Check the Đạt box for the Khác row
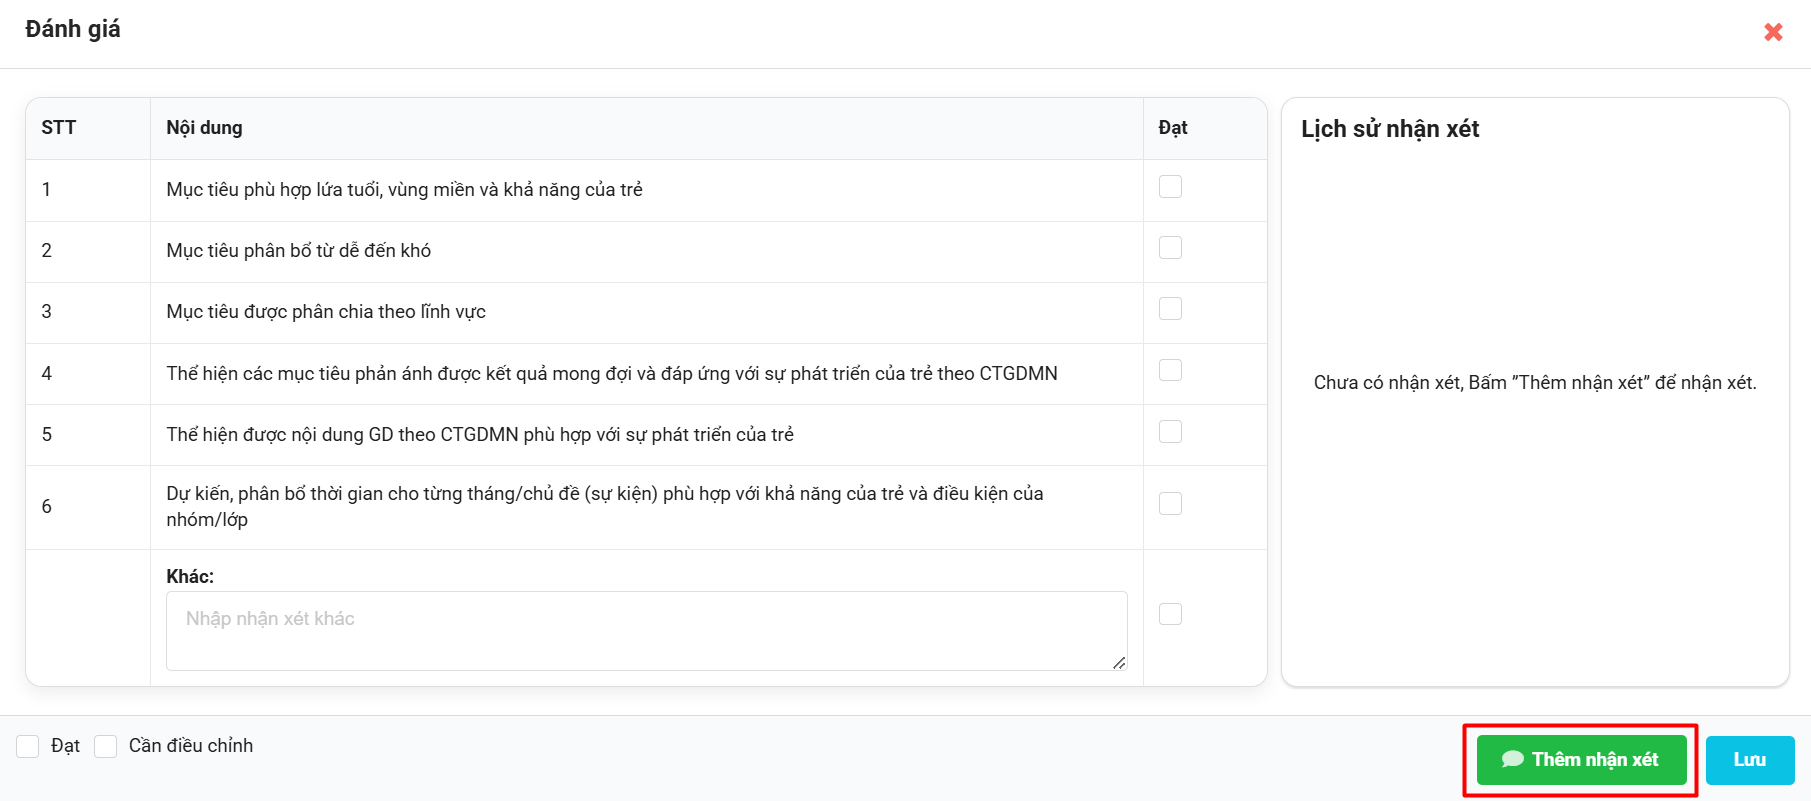This screenshot has height=801, width=1811. coord(1170,614)
